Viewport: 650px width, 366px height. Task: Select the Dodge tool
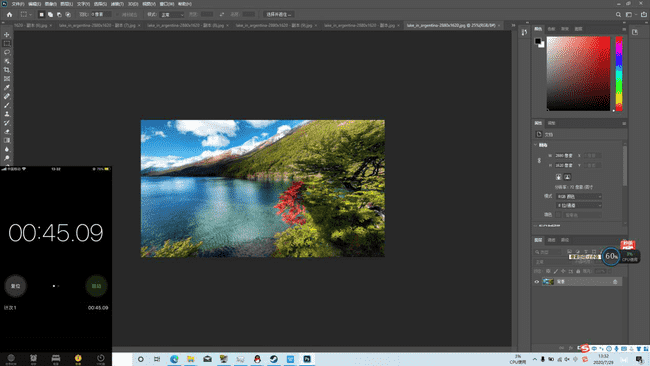point(7,158)
